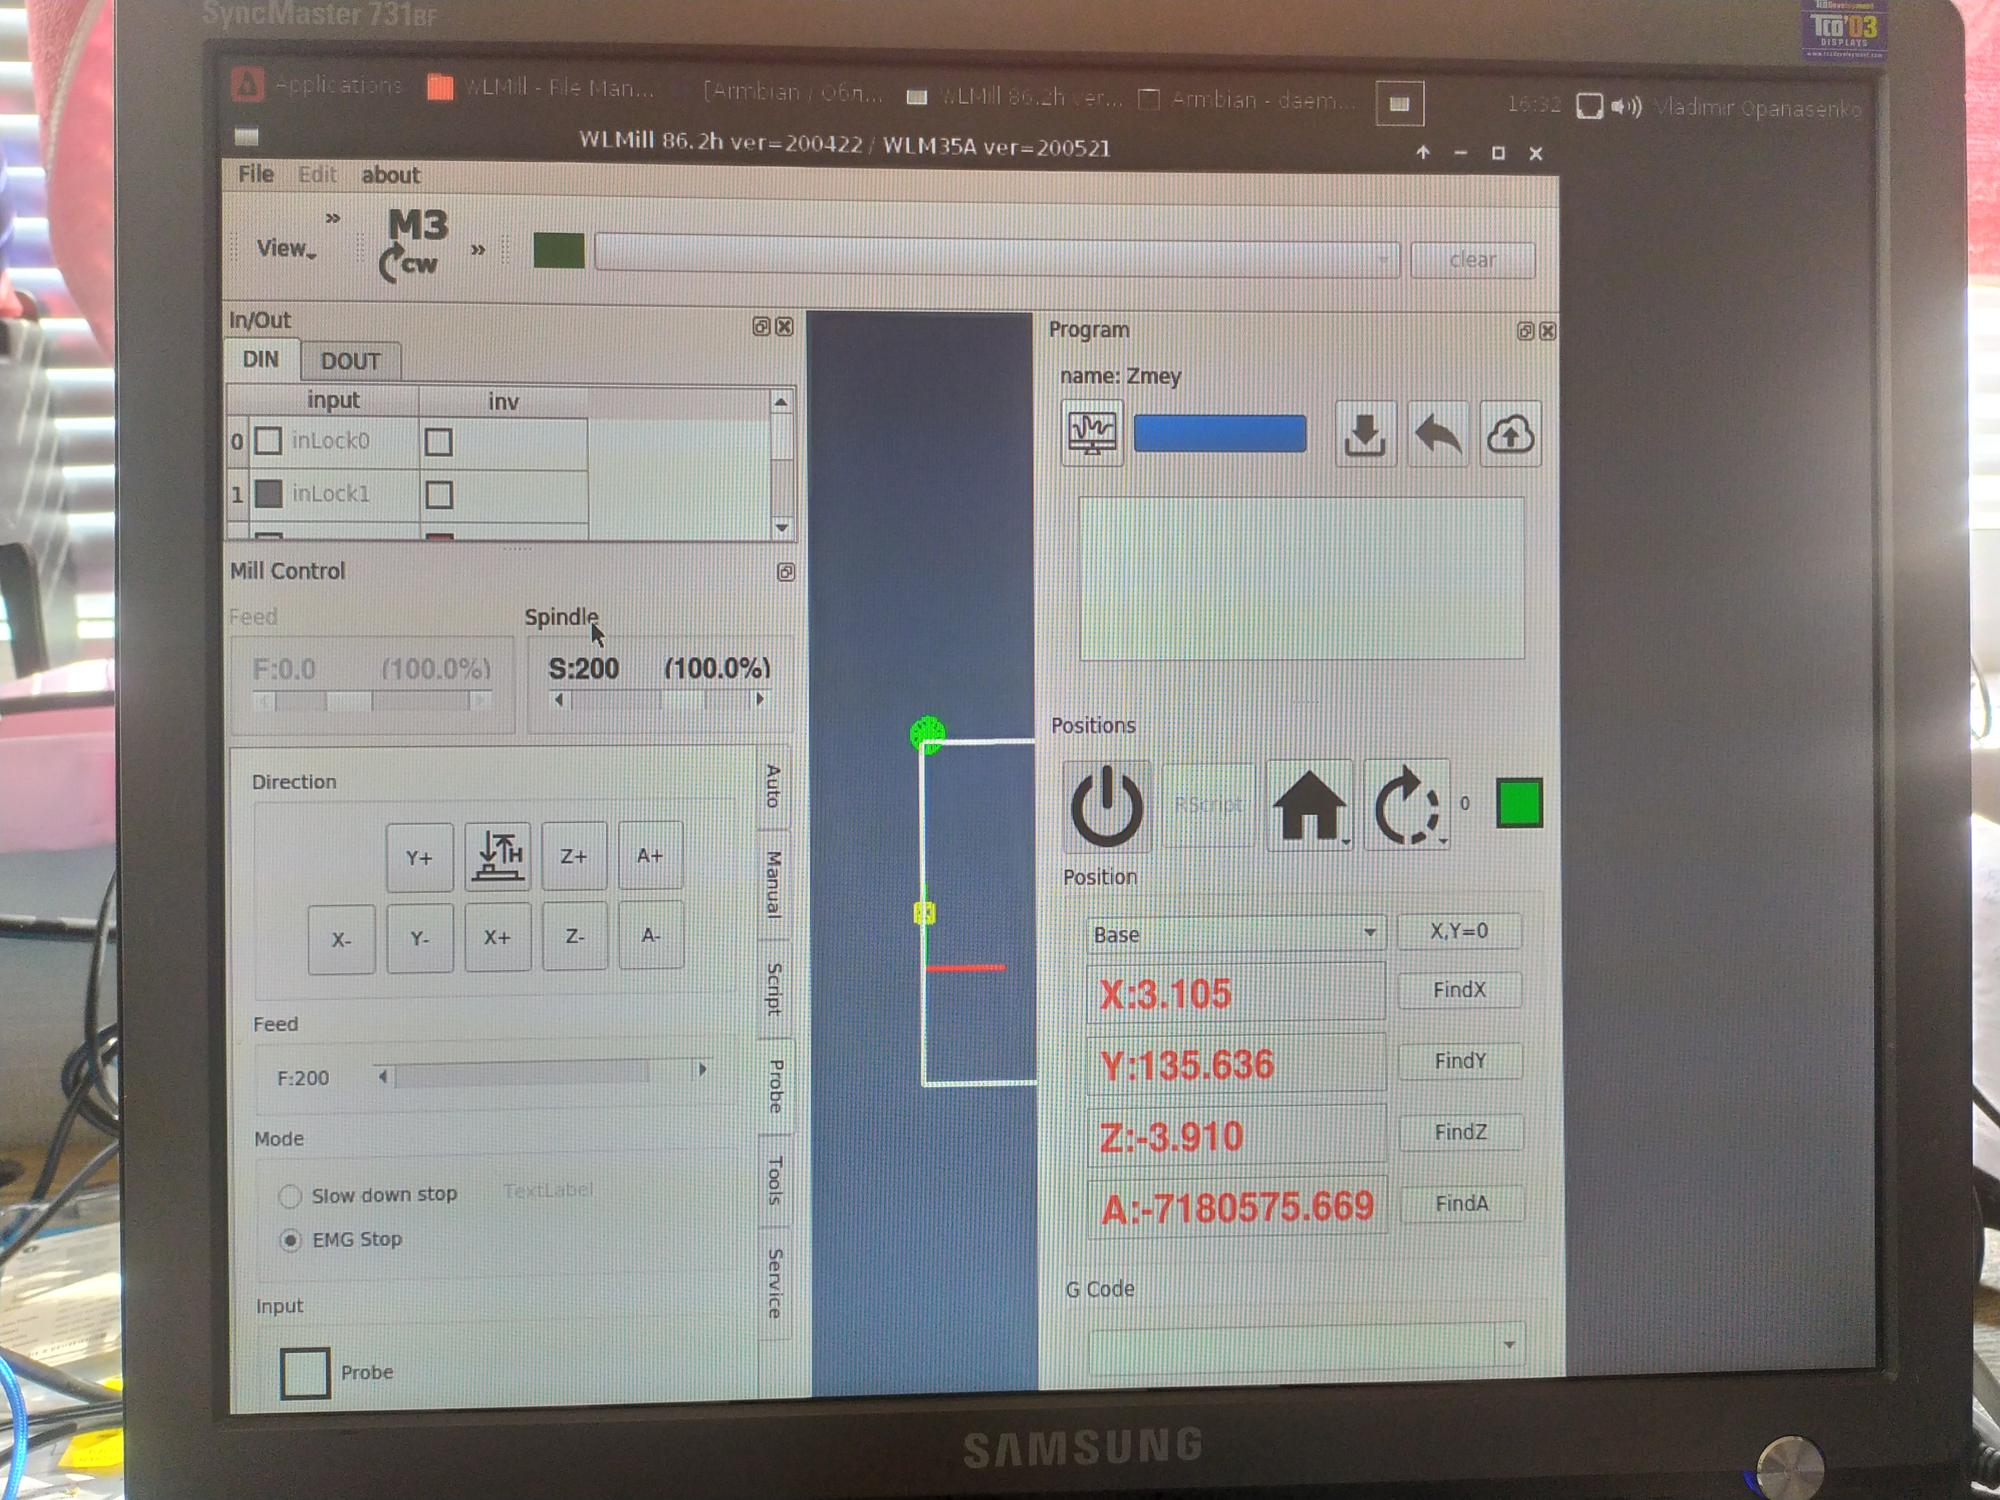The height and width of the screenshot is (1500, 2000).
Task: Open the Base coordinate system dropdown
Action: [1236, 935]
